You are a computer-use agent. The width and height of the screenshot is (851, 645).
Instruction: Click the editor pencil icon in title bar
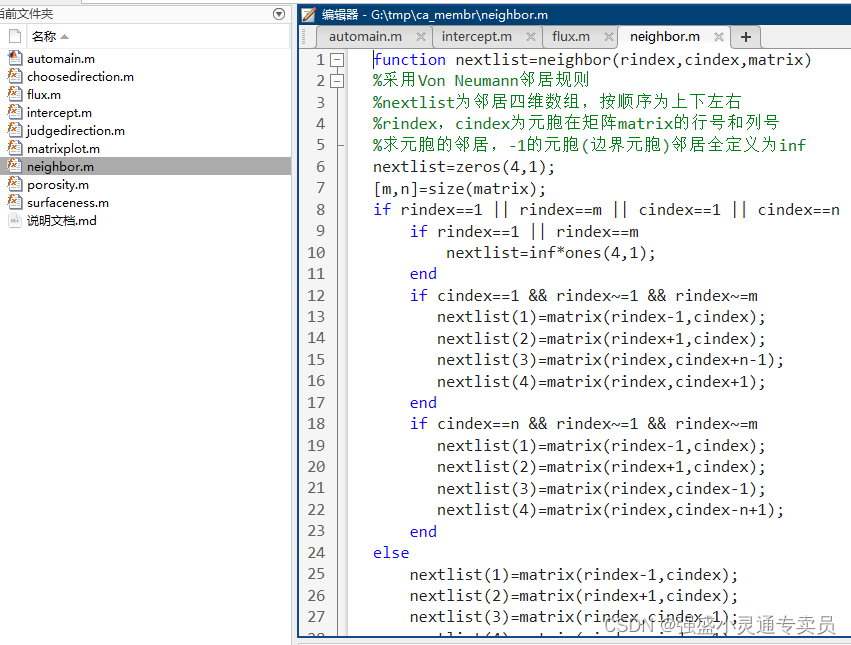coord(308,14)
